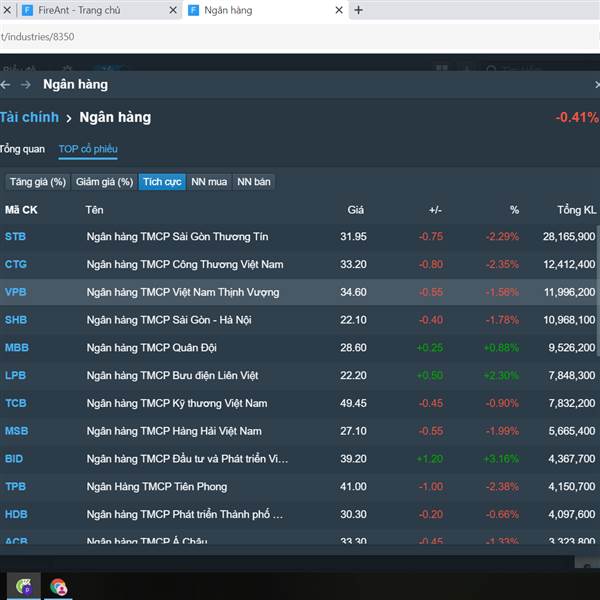Click the Tên column header
The image size is (600, 600).
[95, 210]
